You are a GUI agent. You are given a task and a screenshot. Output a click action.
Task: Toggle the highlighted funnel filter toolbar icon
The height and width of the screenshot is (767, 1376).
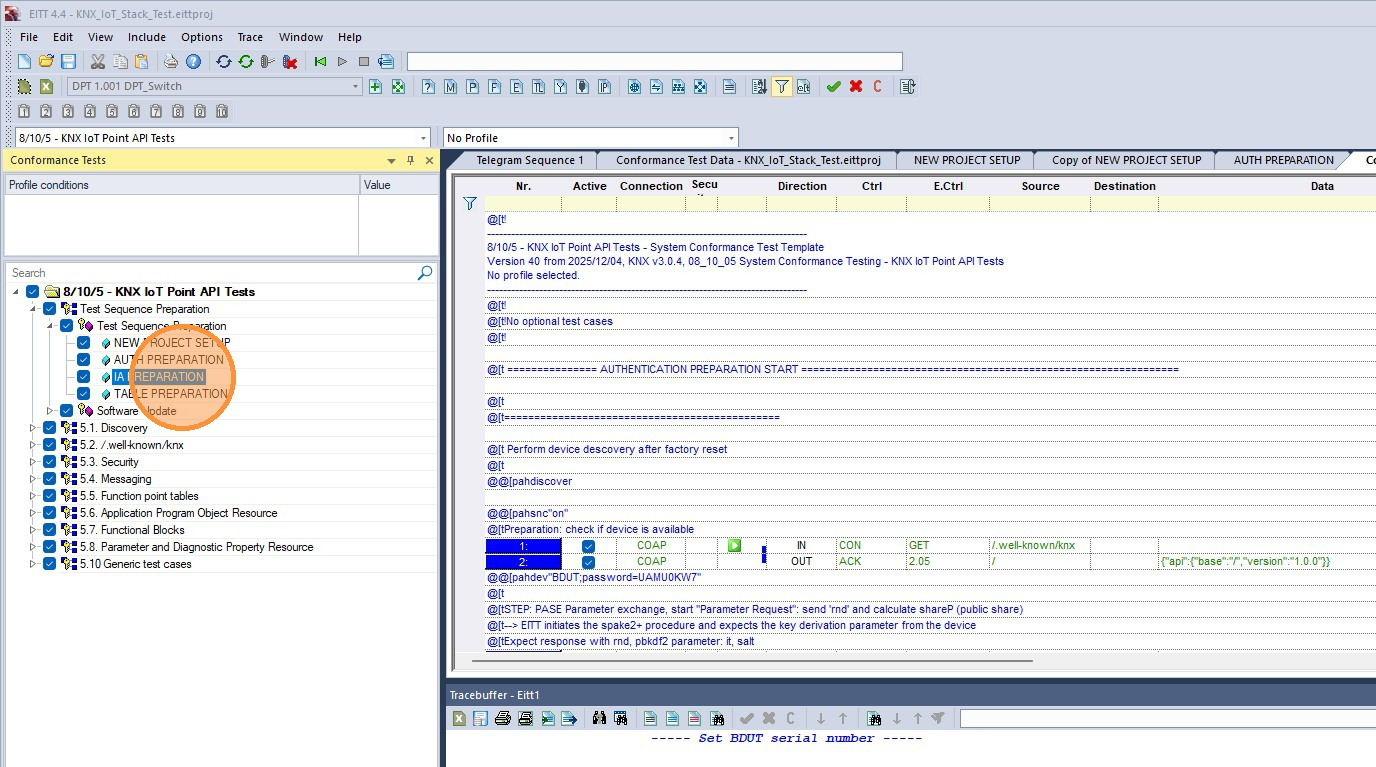782,87
